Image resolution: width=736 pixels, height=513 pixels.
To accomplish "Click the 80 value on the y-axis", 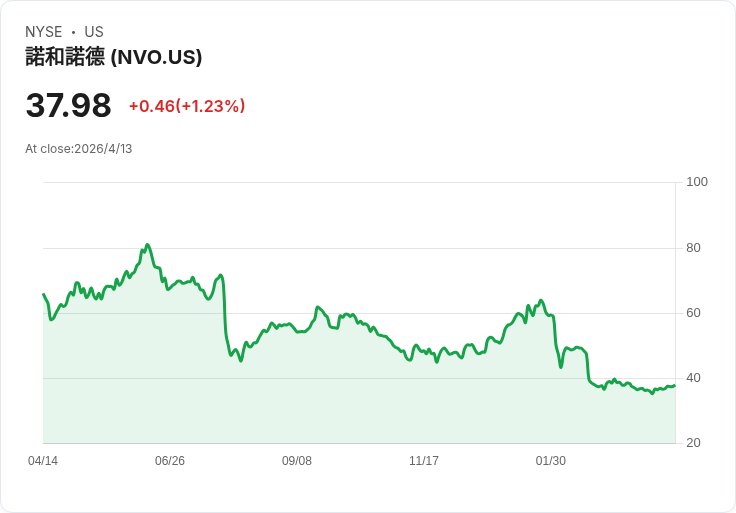I will [694, 248].
